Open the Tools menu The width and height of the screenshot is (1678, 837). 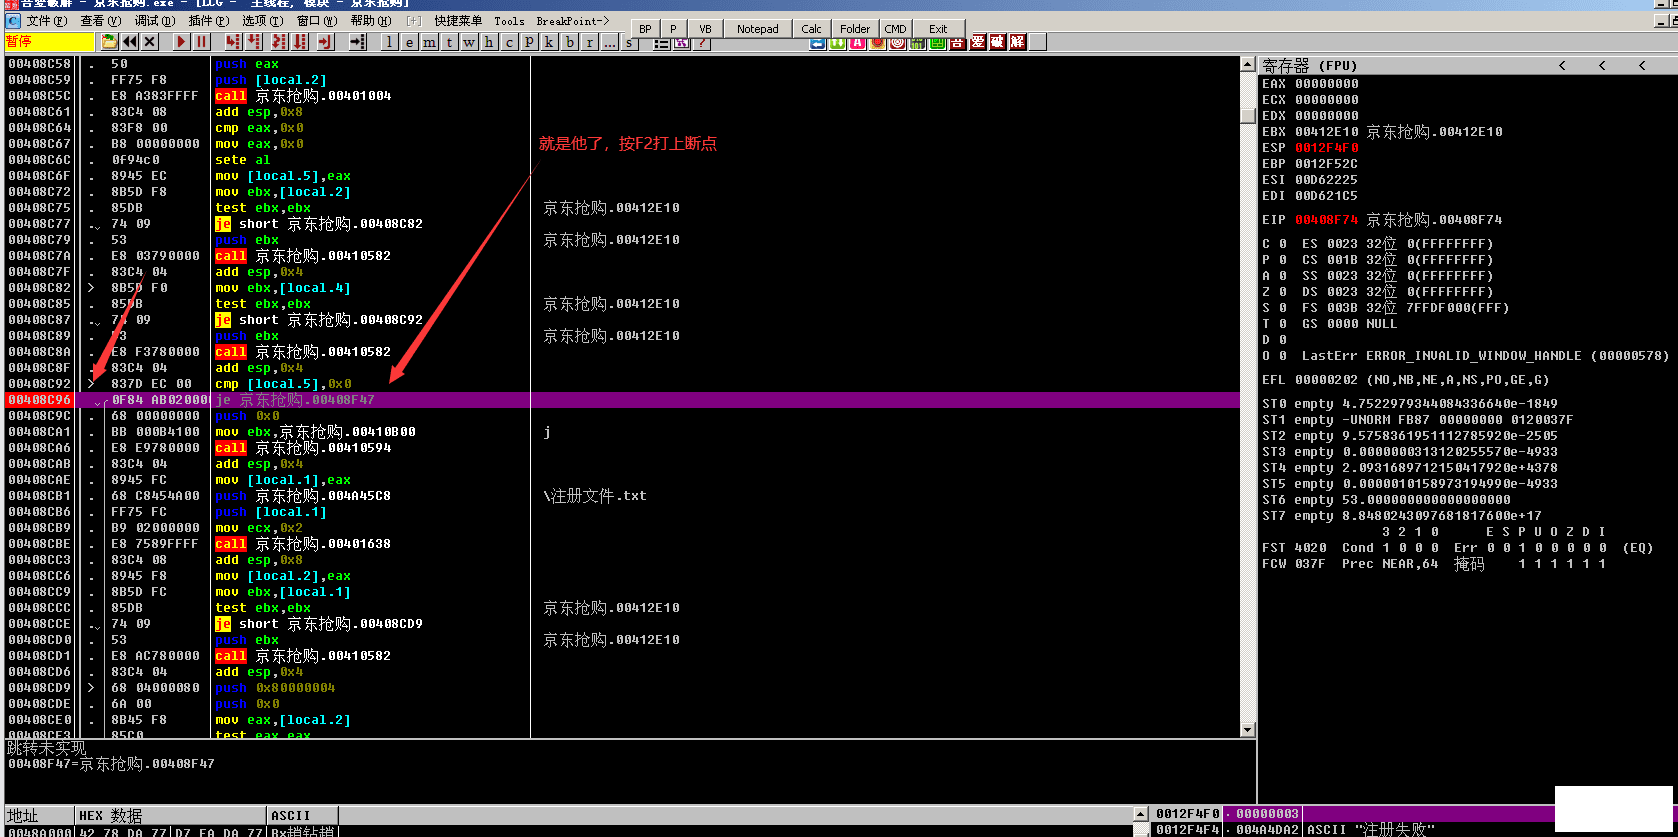pyautogui.click(x=509, y=21)
